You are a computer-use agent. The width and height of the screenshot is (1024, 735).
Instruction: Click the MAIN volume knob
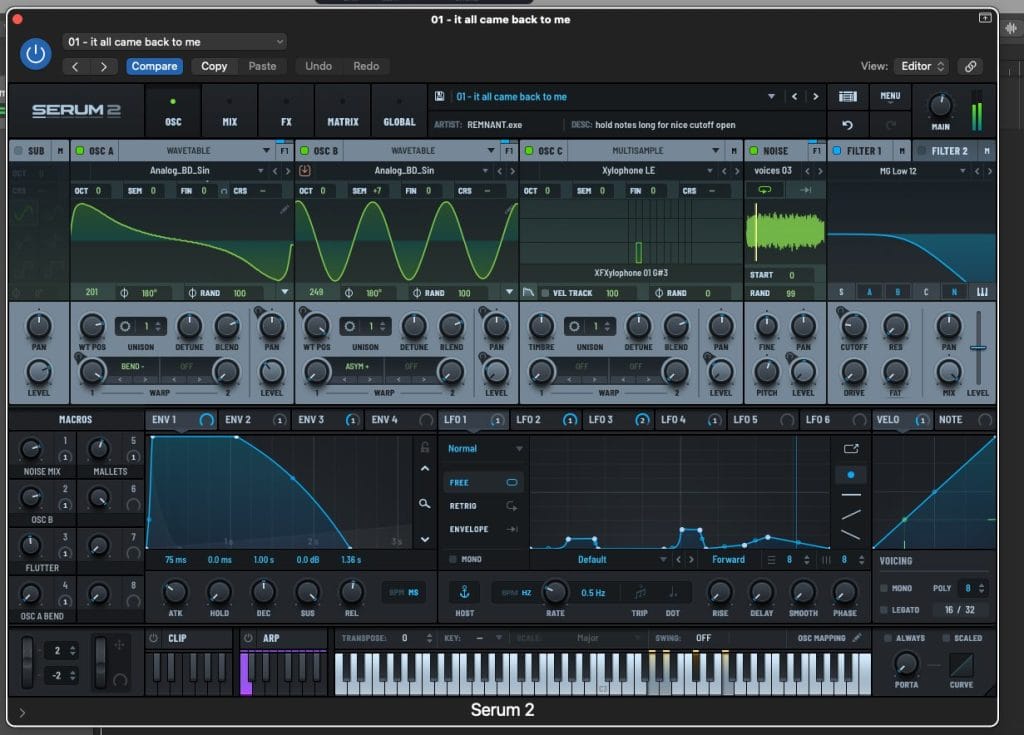[940, 105]
